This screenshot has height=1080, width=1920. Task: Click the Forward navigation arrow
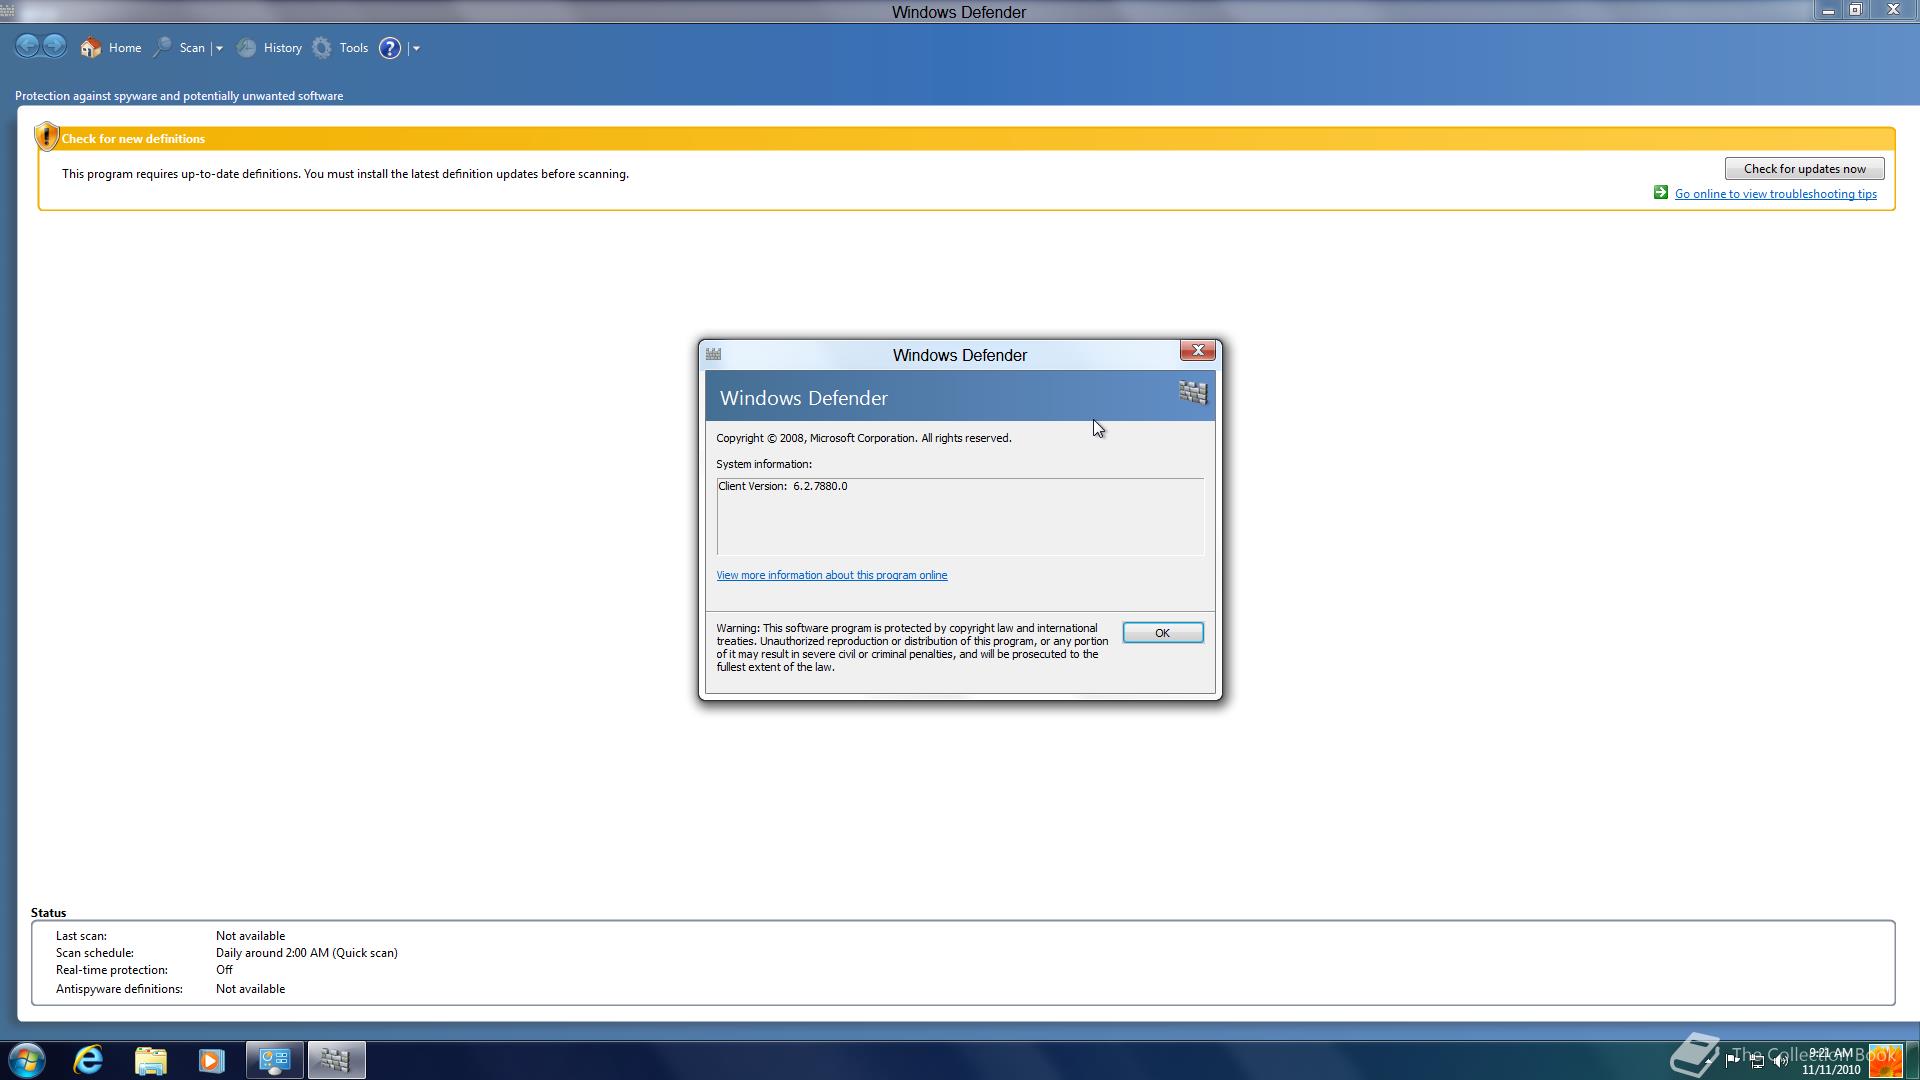tap(55, 46)
